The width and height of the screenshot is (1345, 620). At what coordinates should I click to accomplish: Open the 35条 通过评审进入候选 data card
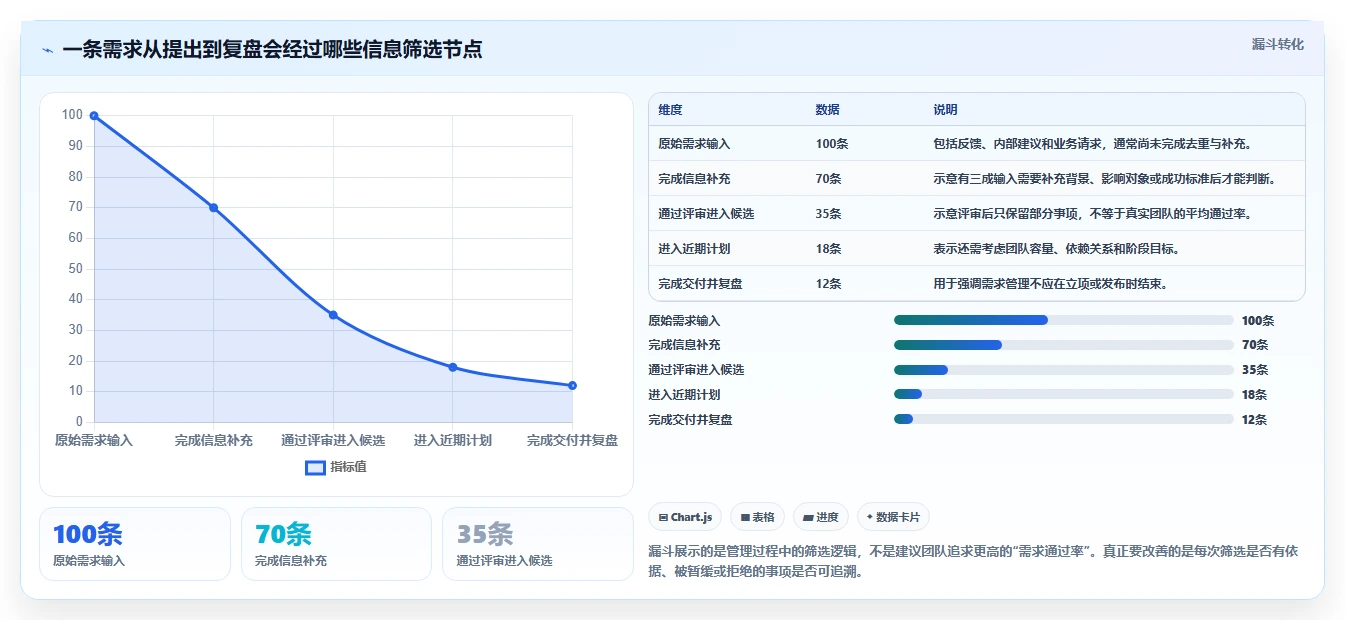[x=538, y=544]
